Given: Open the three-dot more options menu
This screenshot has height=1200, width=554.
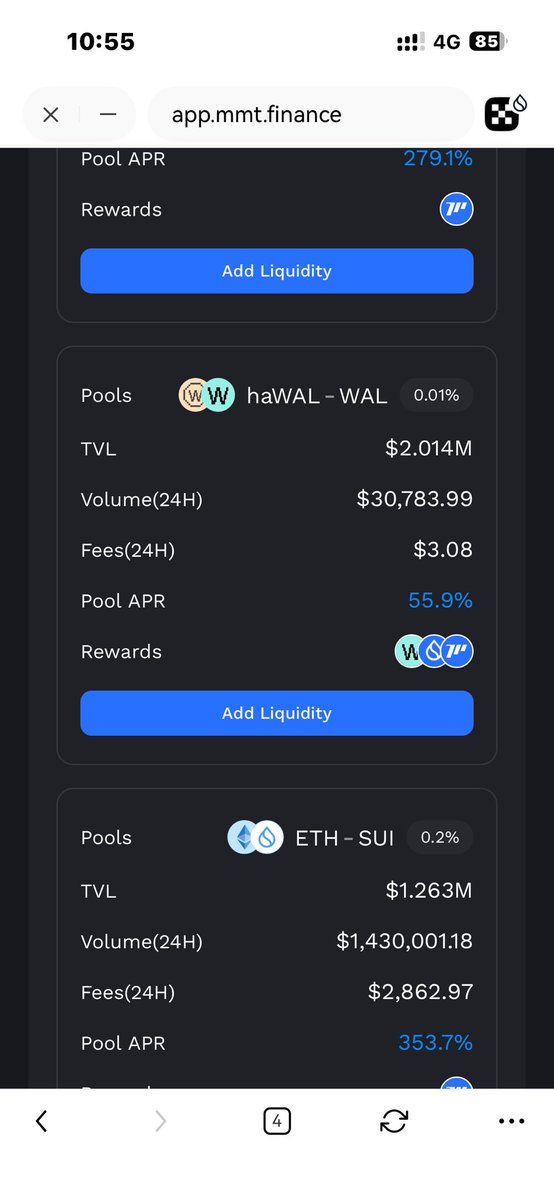Looking at the screenshot, I should pyautogui.click(x=512, y=1122).
